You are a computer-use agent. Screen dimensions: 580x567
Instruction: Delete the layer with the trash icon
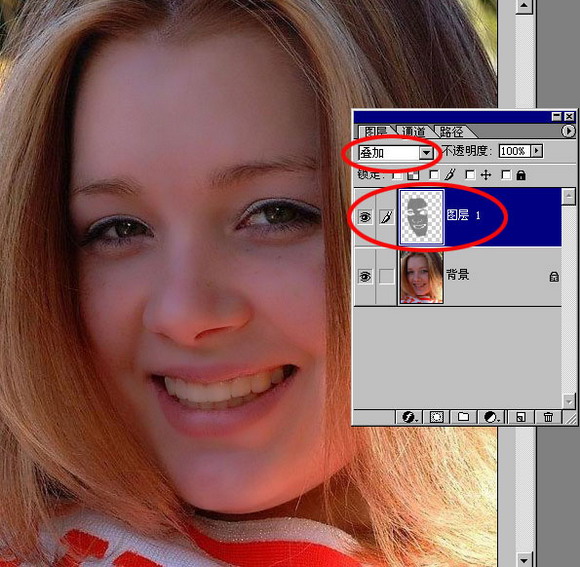[548, 417]
